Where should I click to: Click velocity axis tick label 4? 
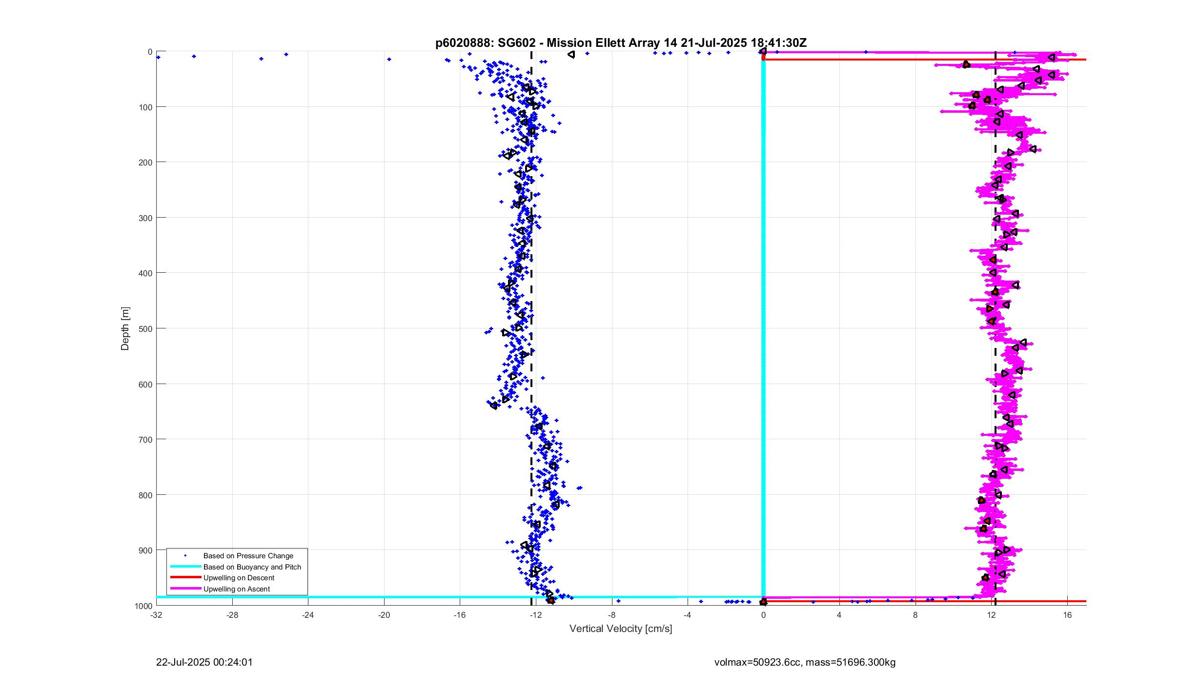click(x=839, y=616)
